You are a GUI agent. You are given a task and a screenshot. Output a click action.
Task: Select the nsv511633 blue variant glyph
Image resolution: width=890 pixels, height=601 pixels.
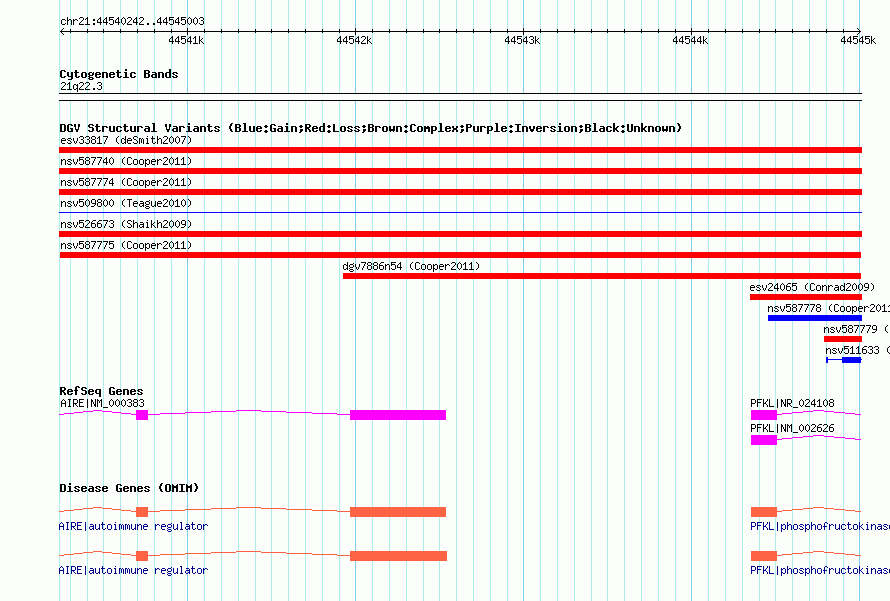click(844, 360)
